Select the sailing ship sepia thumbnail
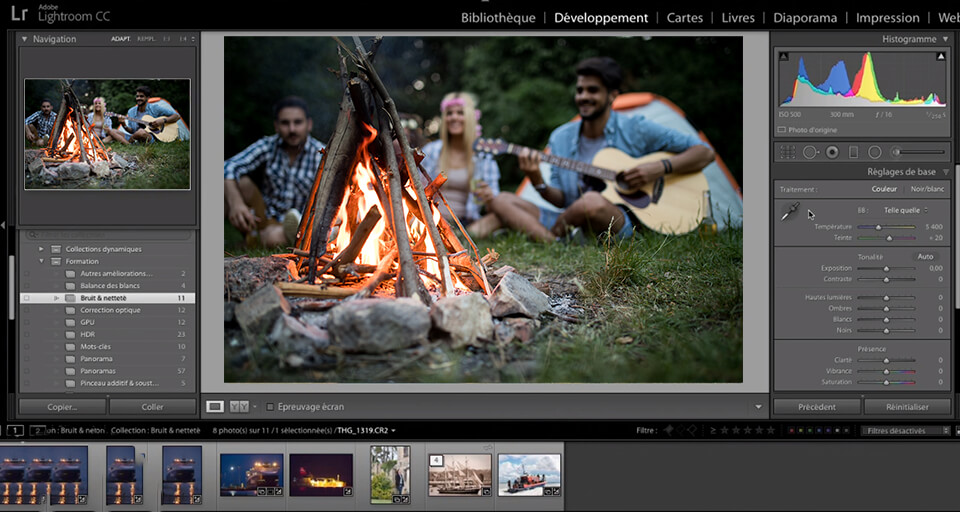Screen dimensions: 960x512 point(460,475)
